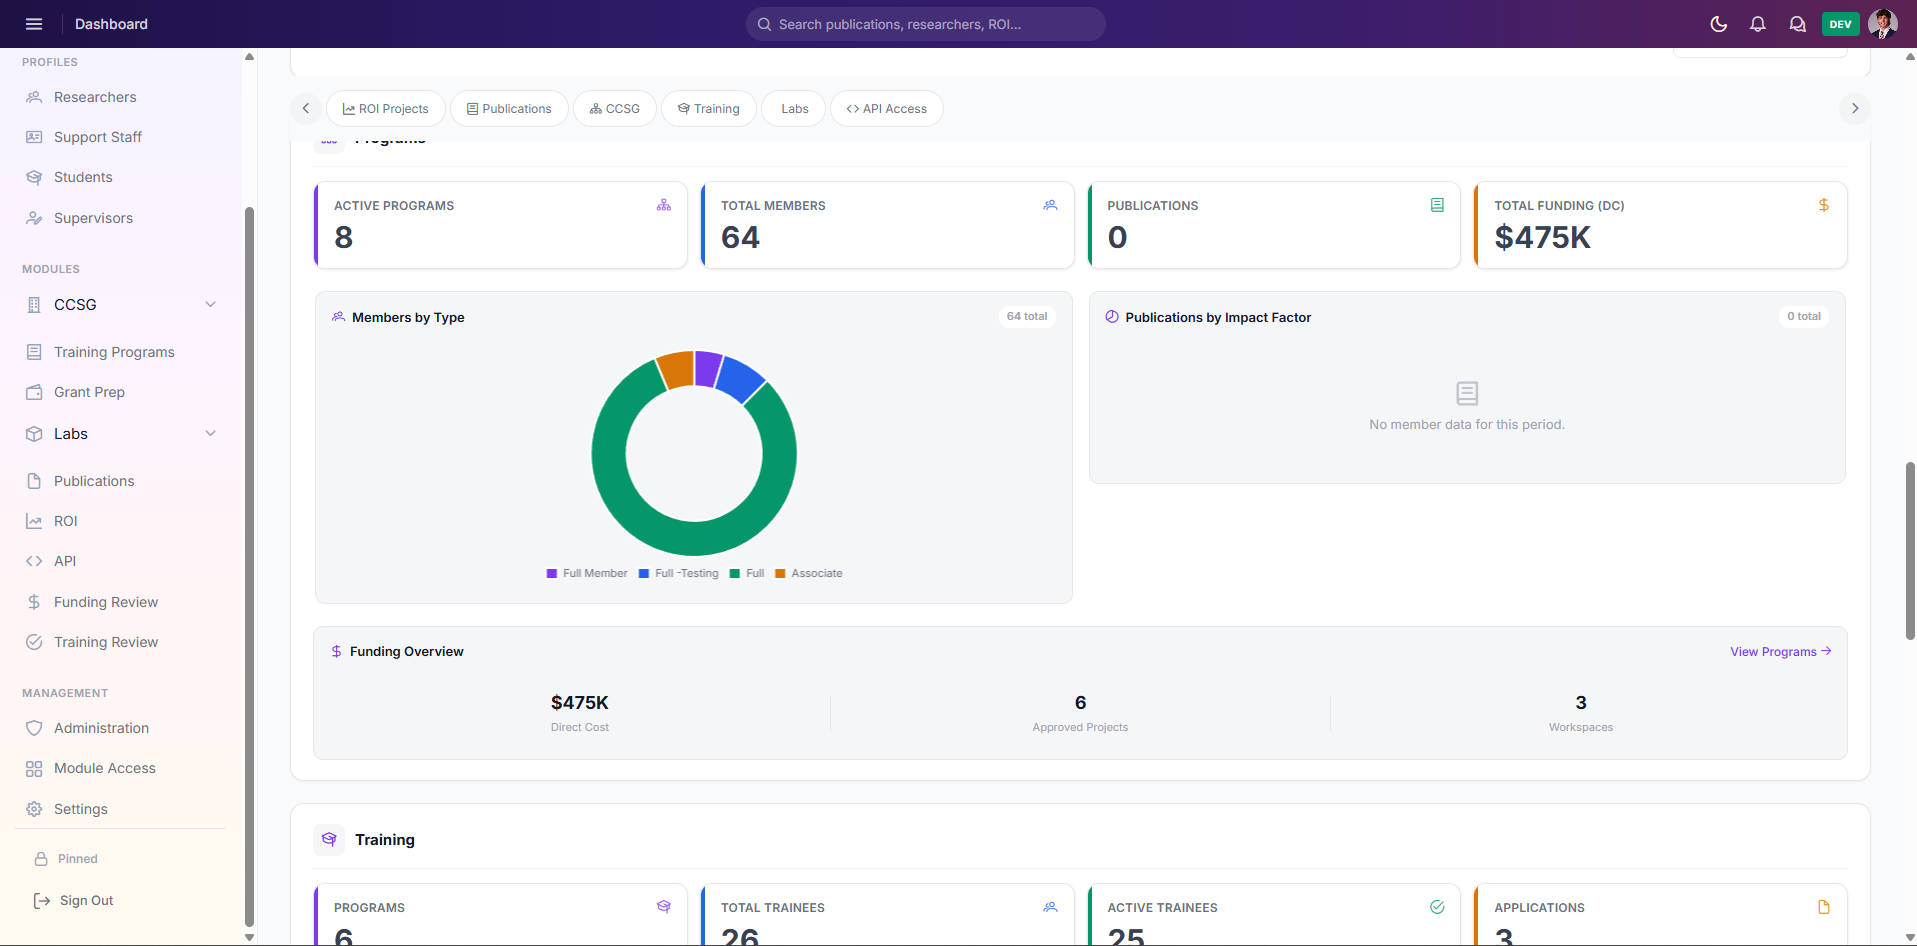This screenshot has width=1917, height=946.
Task: Open notifications bell icon
Action: [x=1758, y=24]
